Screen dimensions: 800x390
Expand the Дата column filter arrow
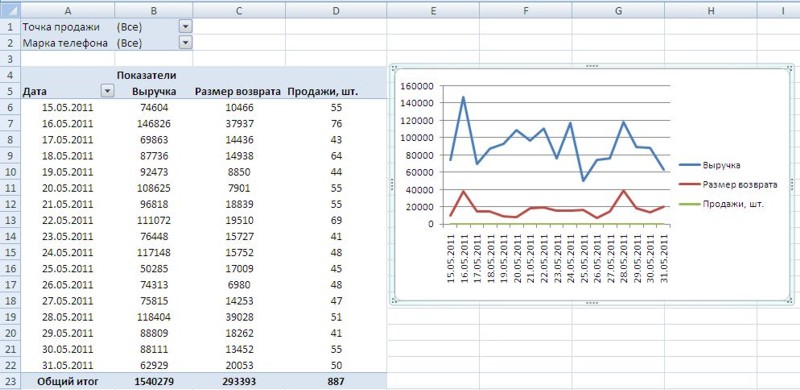coord(107,91)
